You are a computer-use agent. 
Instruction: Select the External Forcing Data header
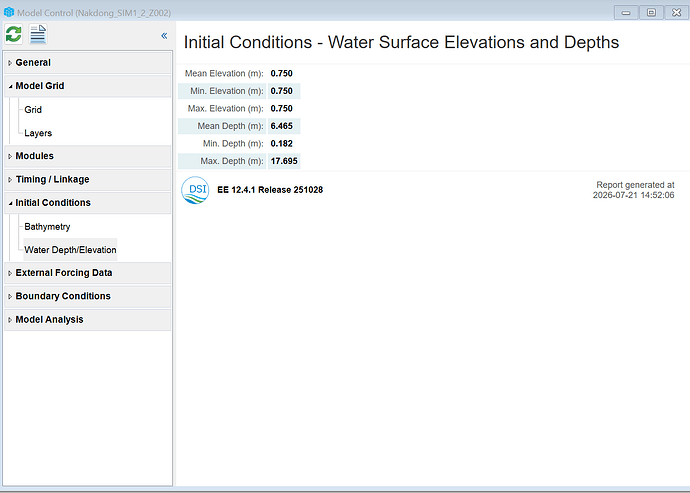88,273
